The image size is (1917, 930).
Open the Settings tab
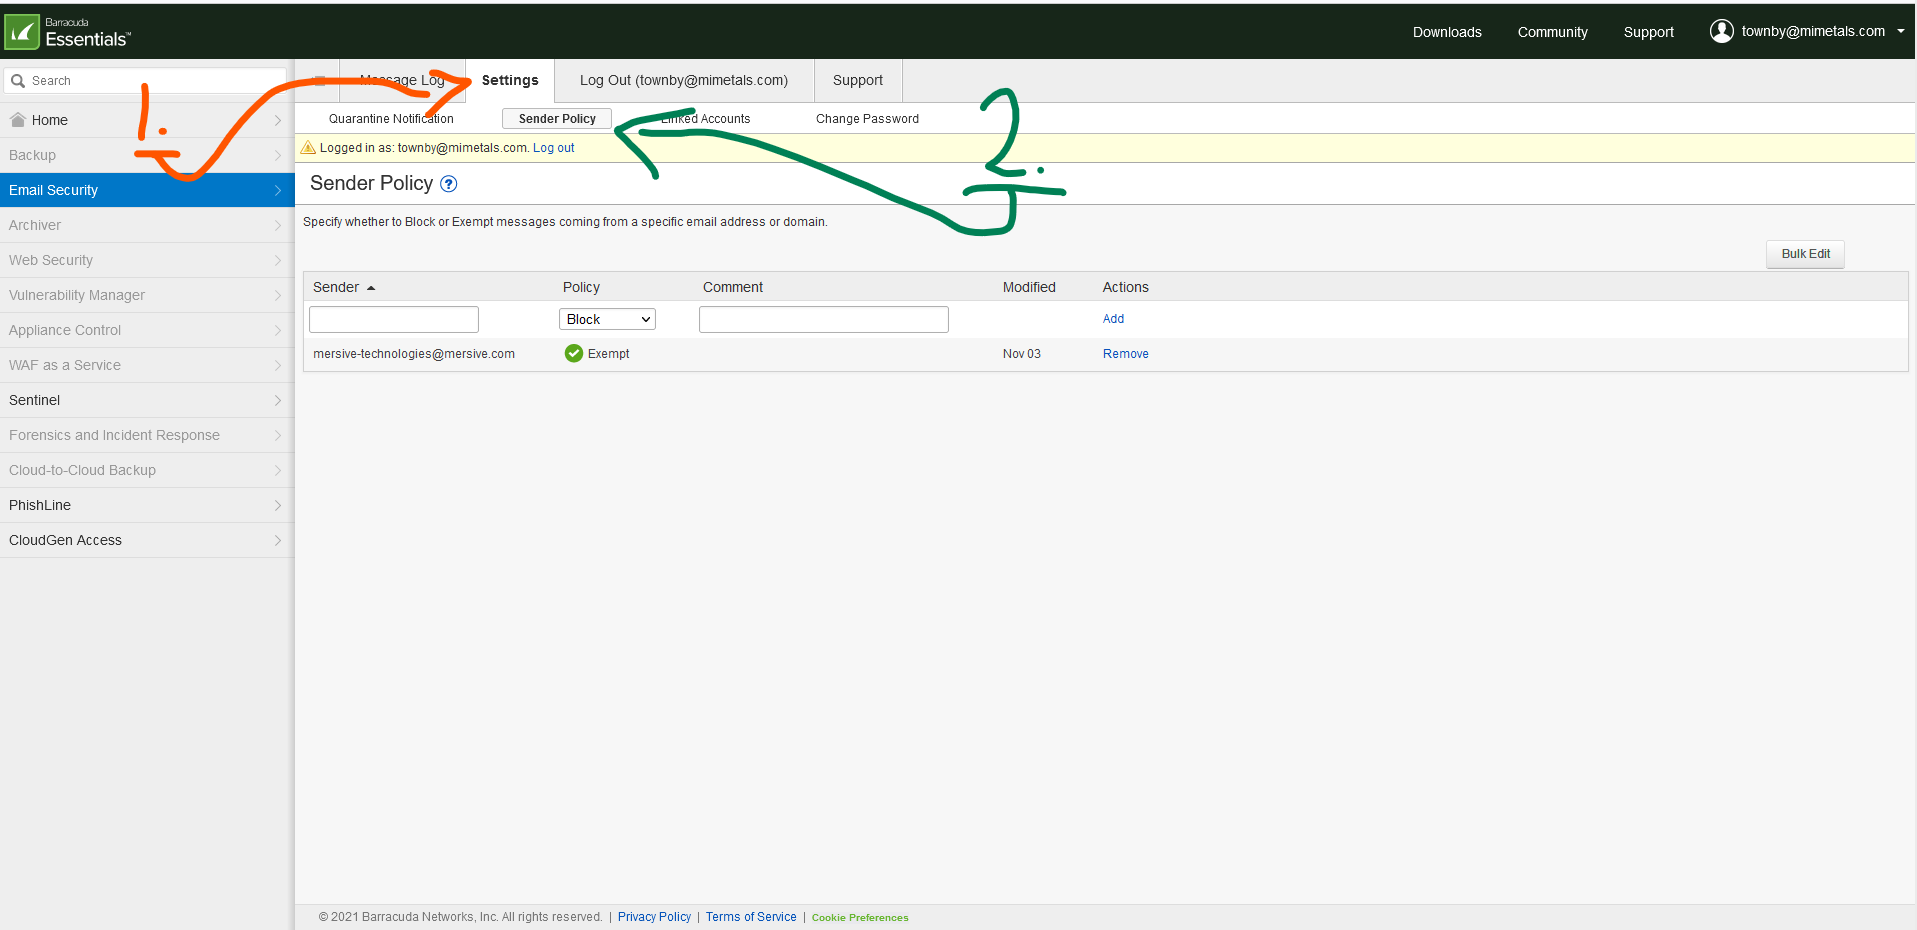(x=510, y=80)
